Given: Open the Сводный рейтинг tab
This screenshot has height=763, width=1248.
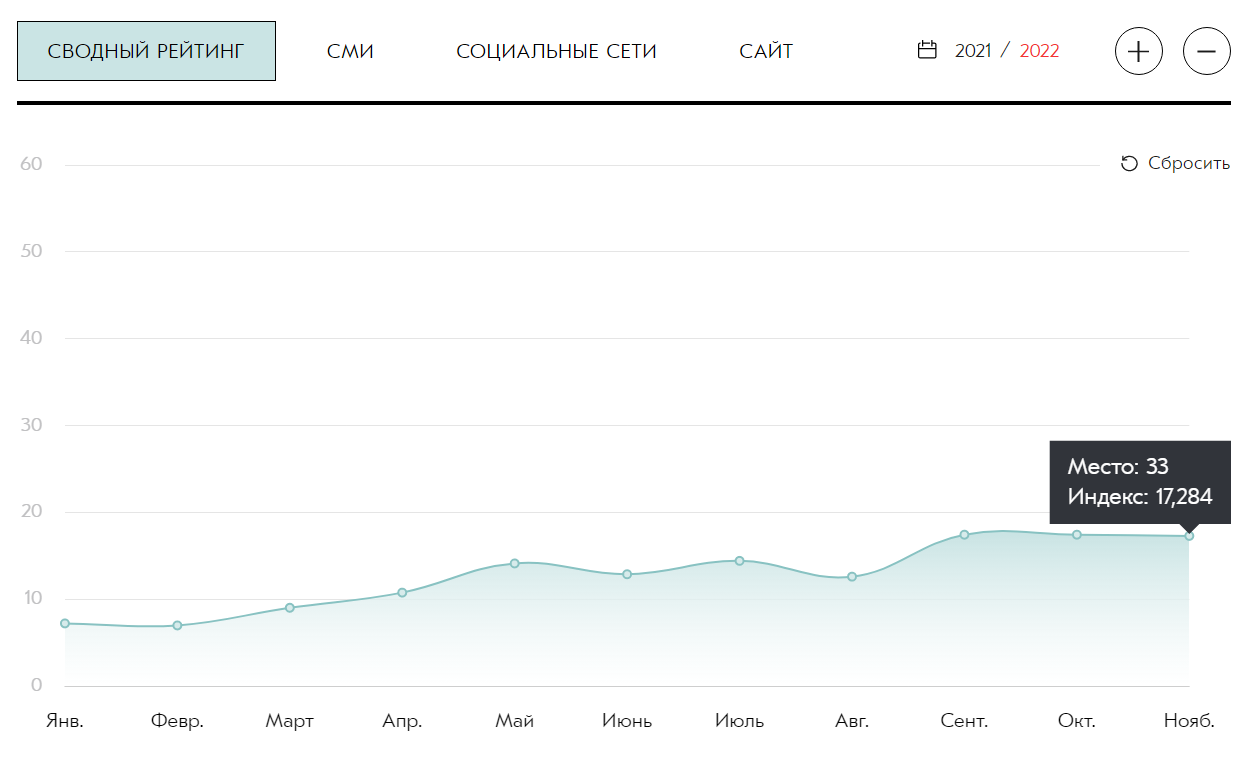Looking at the screenshot, I should [x=146, y=51].
